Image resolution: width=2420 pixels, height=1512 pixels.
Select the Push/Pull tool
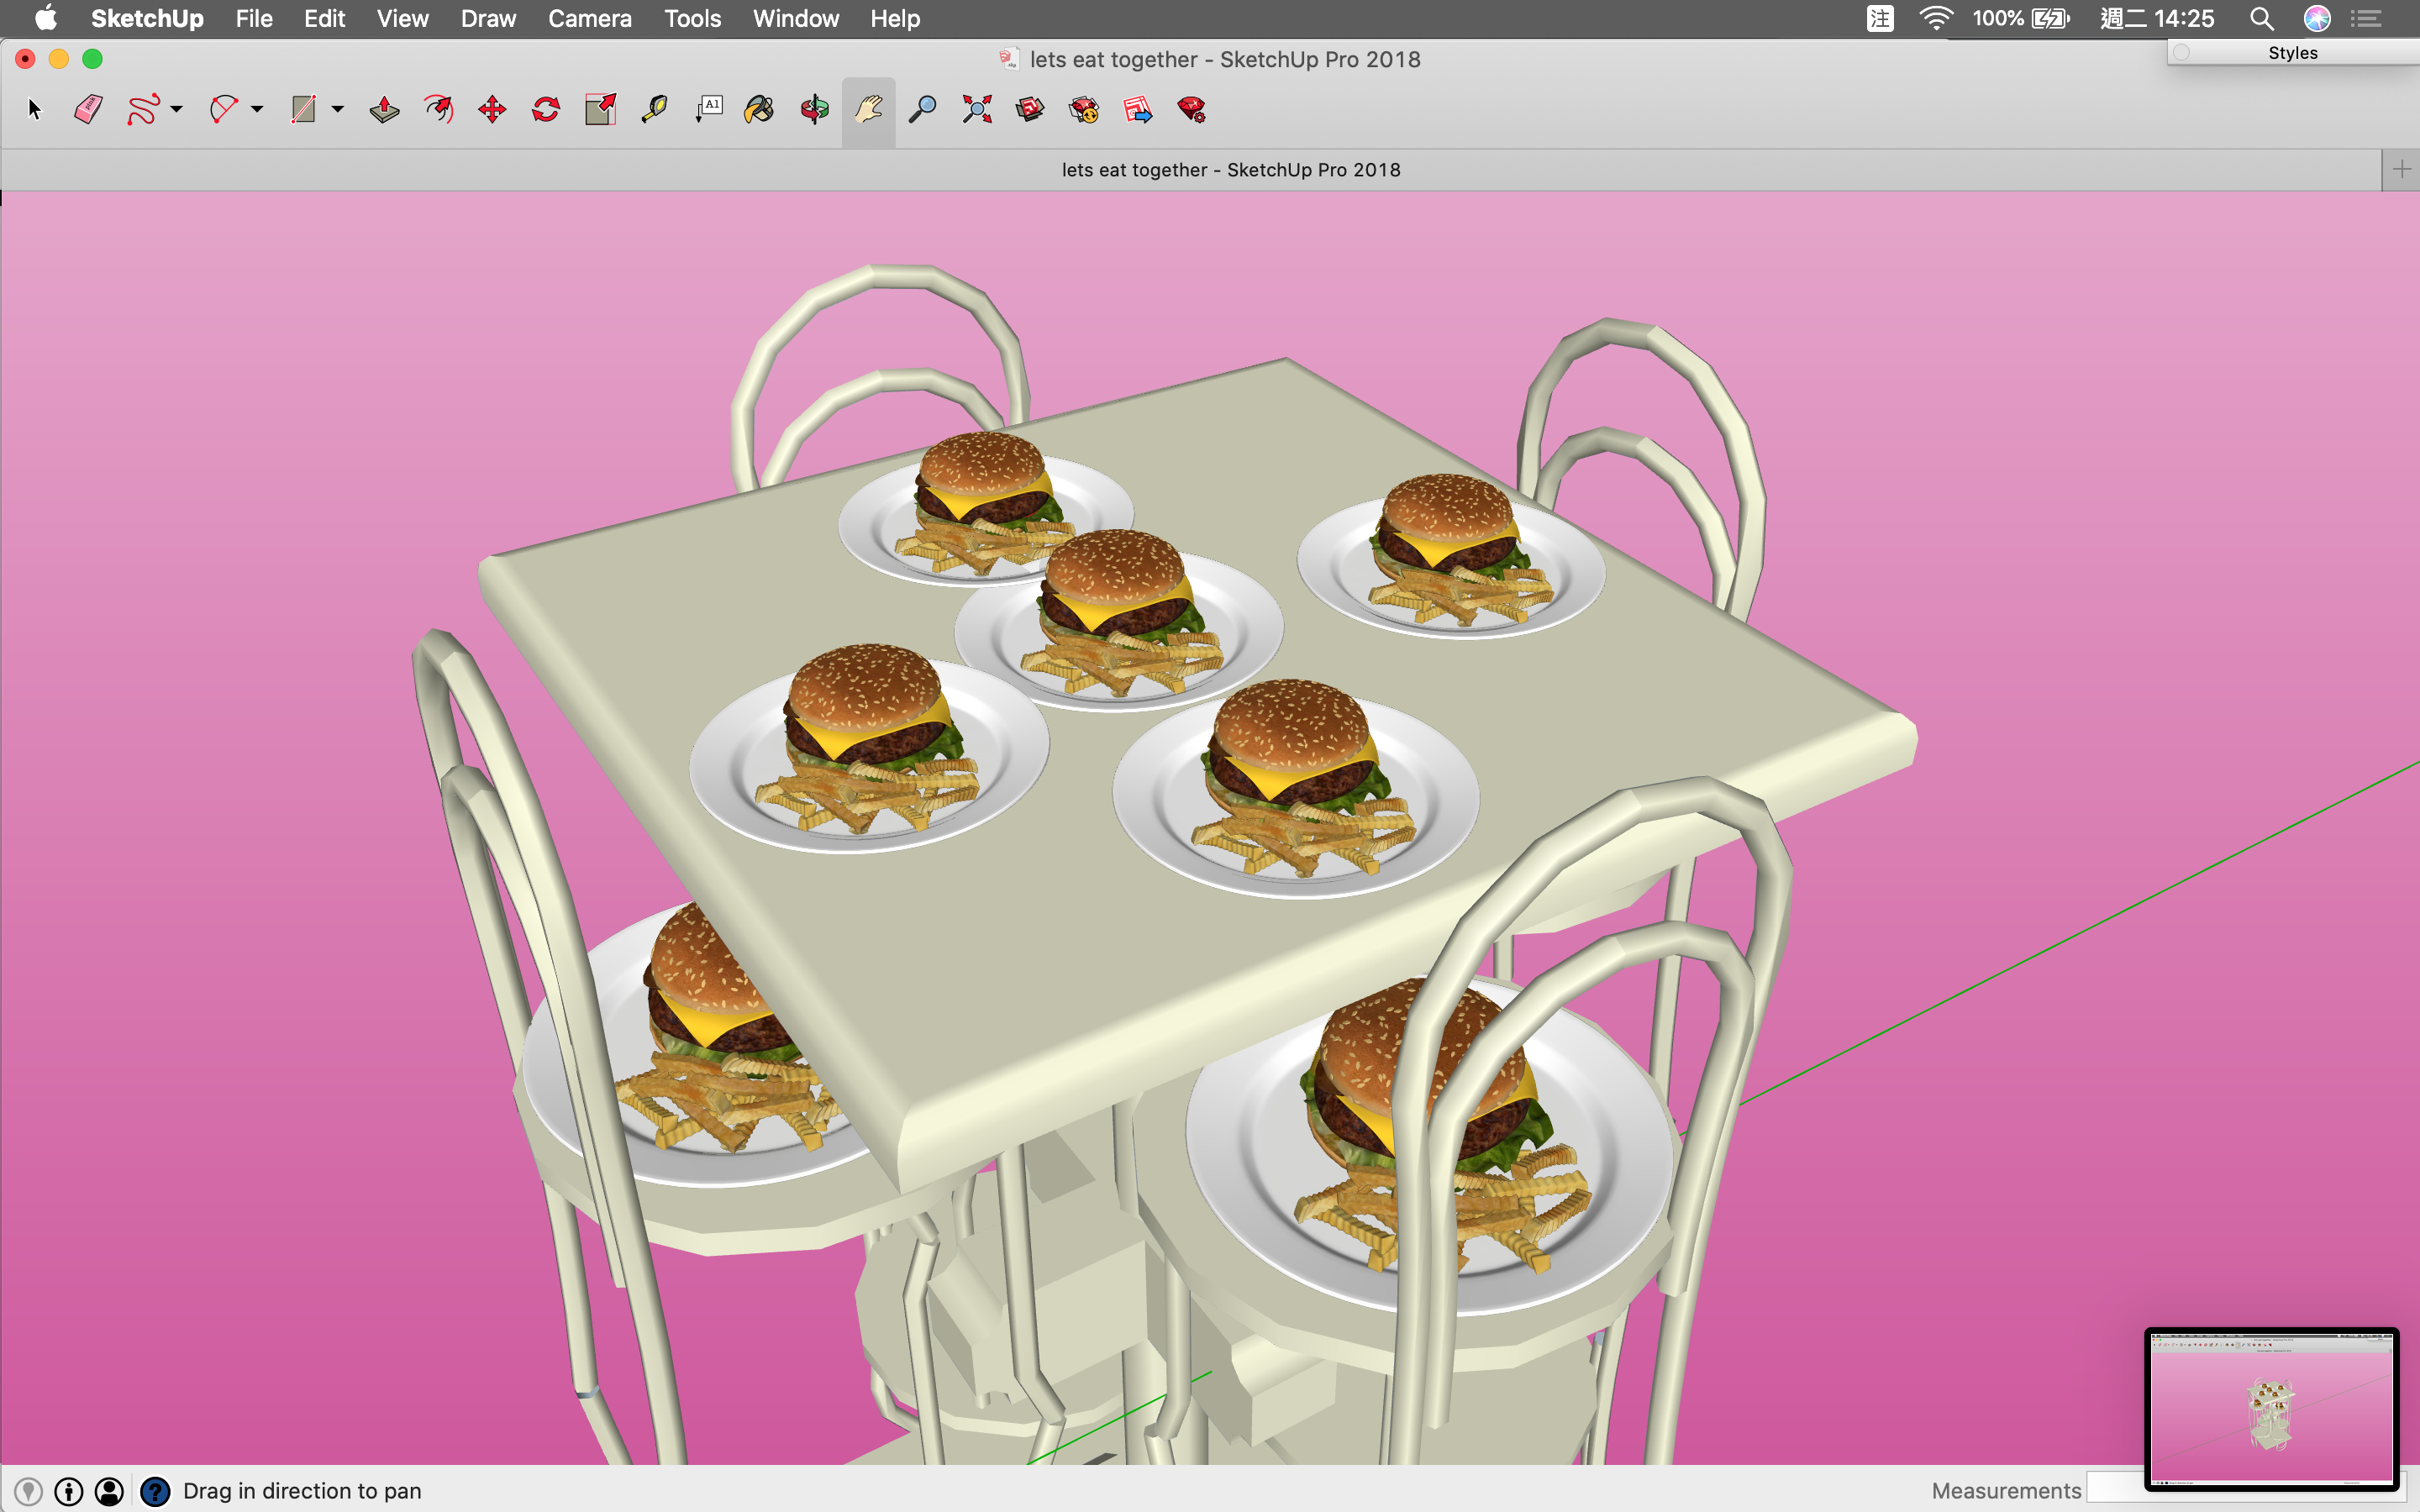click(384, 109)
